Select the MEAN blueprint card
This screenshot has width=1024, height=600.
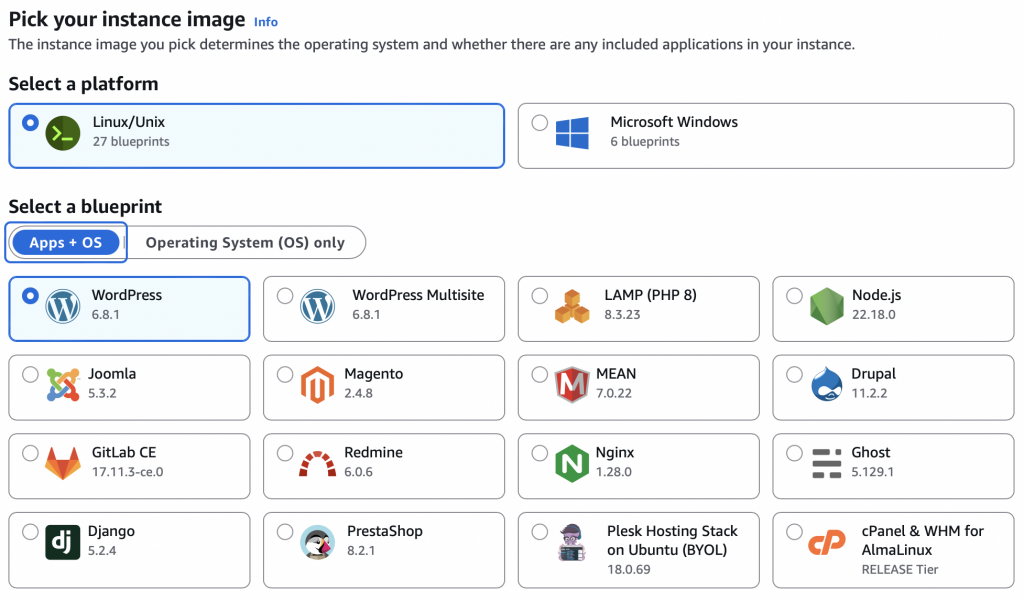pos(640,383)
